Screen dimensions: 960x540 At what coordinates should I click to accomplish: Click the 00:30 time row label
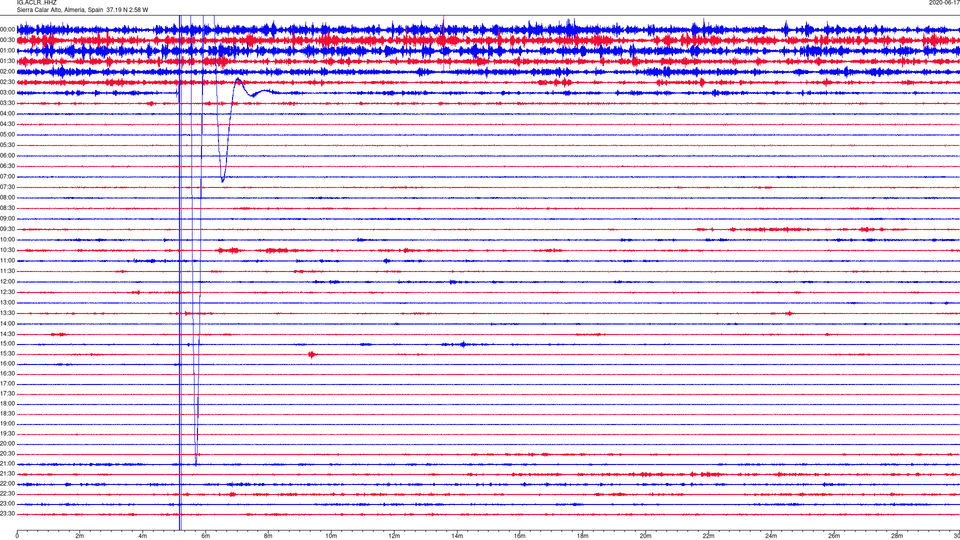7,40
